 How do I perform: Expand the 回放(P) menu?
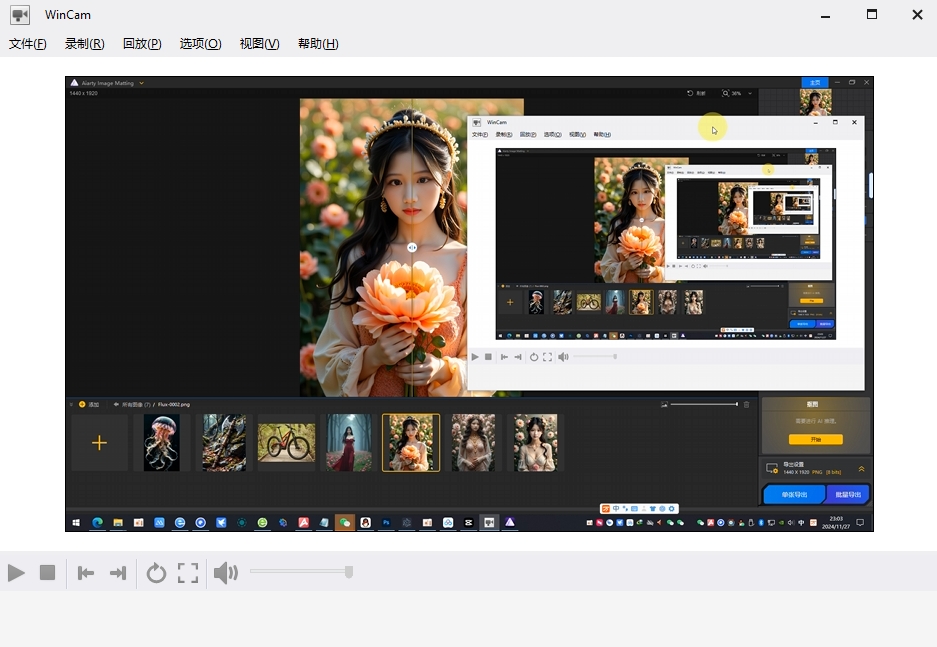(142, 44)
